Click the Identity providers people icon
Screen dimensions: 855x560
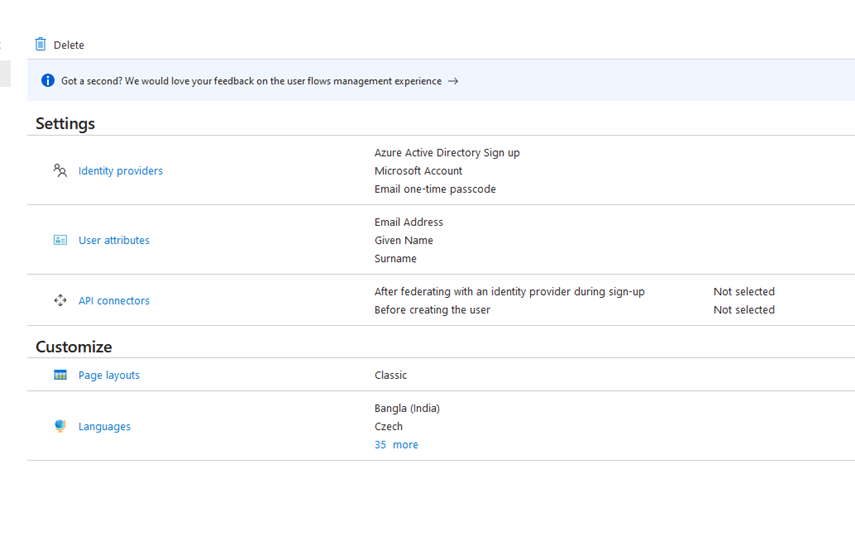[x=60, y=171]
